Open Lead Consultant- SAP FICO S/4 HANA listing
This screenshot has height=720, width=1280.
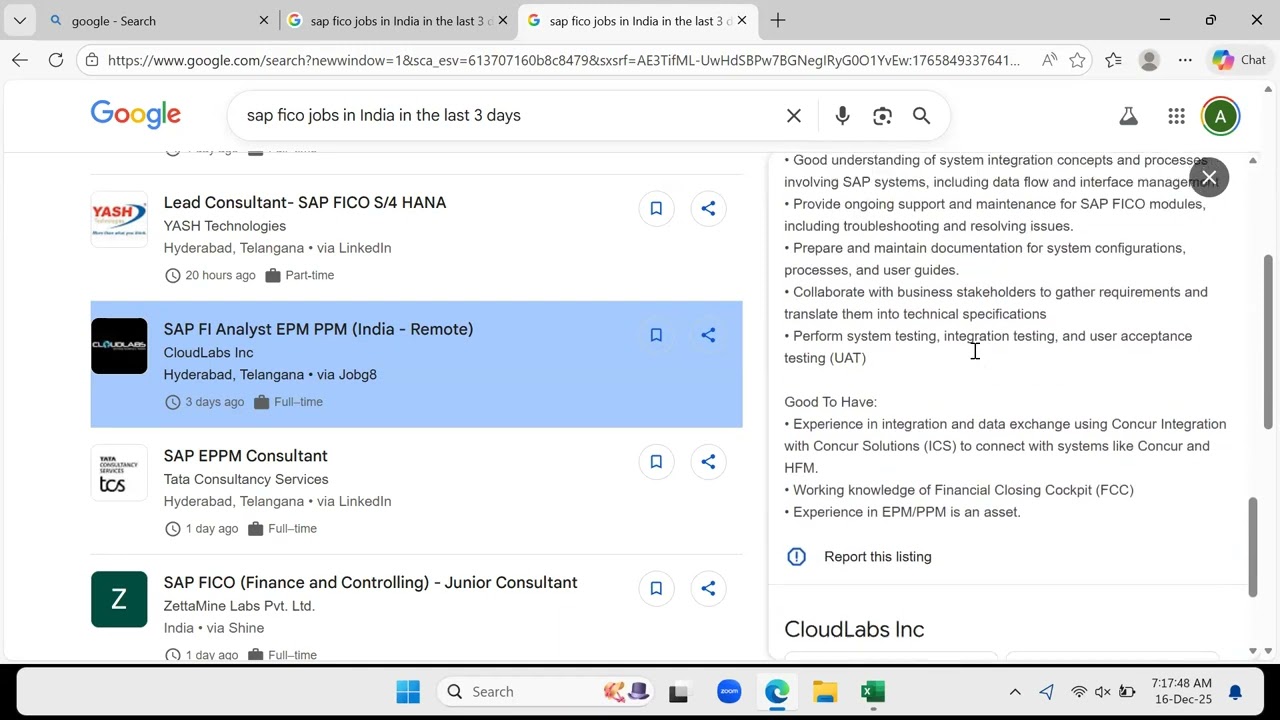coord(305,202)
